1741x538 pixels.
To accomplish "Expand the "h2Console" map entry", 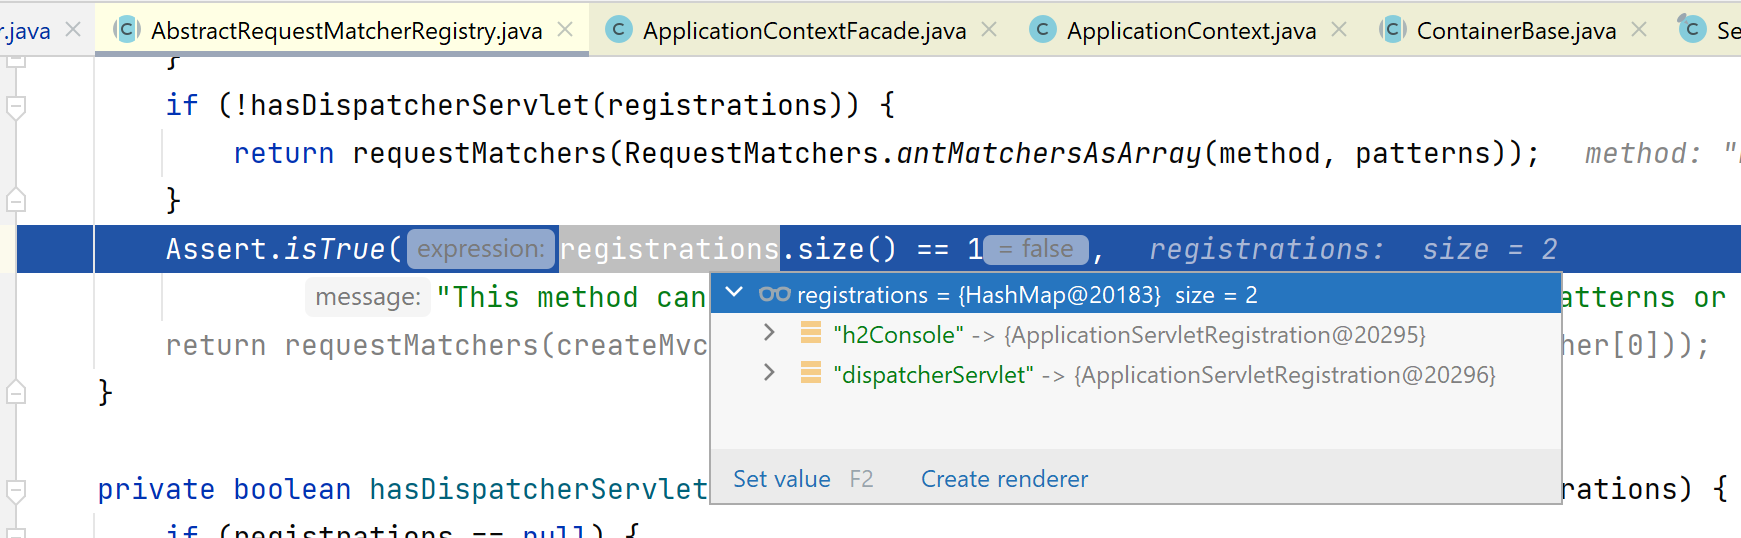I will tap(769, 333).
